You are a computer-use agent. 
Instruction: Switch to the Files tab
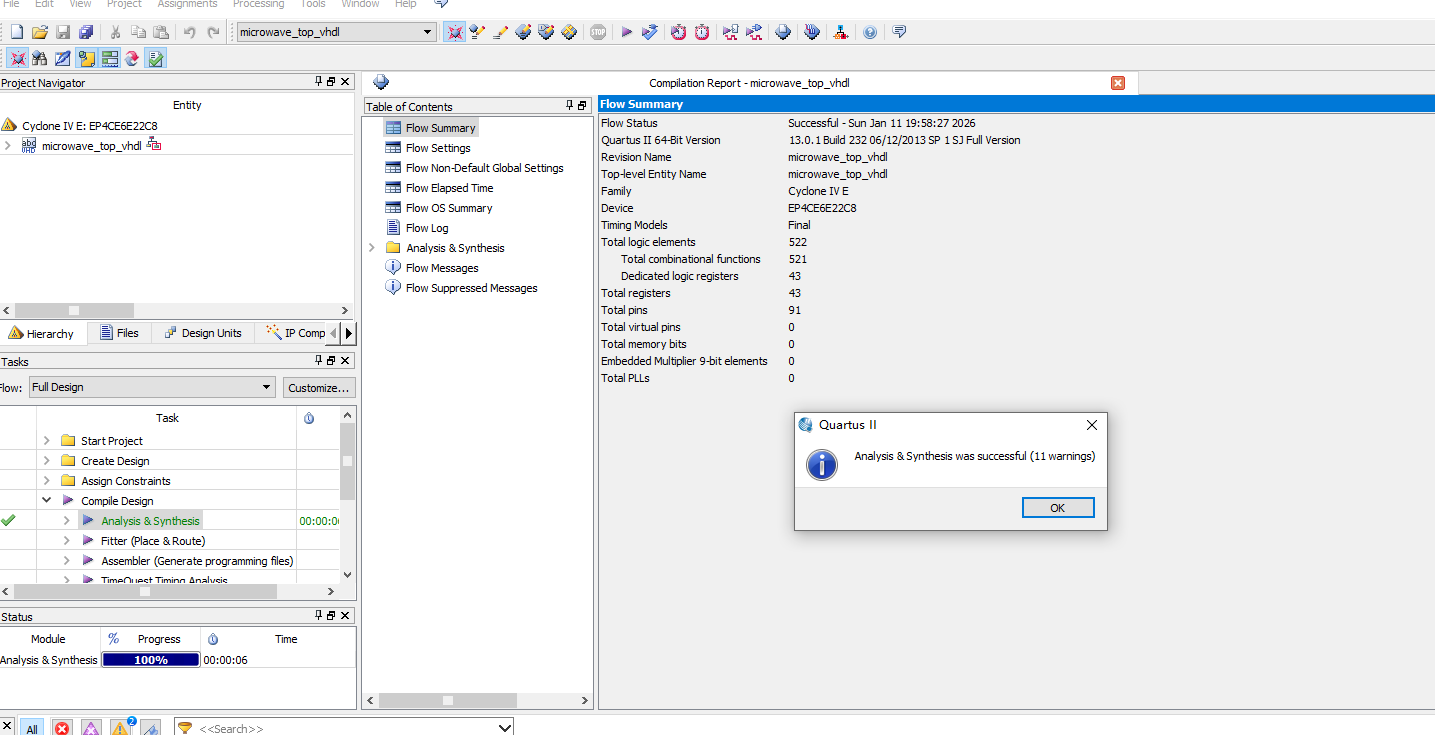click(119, 333)
